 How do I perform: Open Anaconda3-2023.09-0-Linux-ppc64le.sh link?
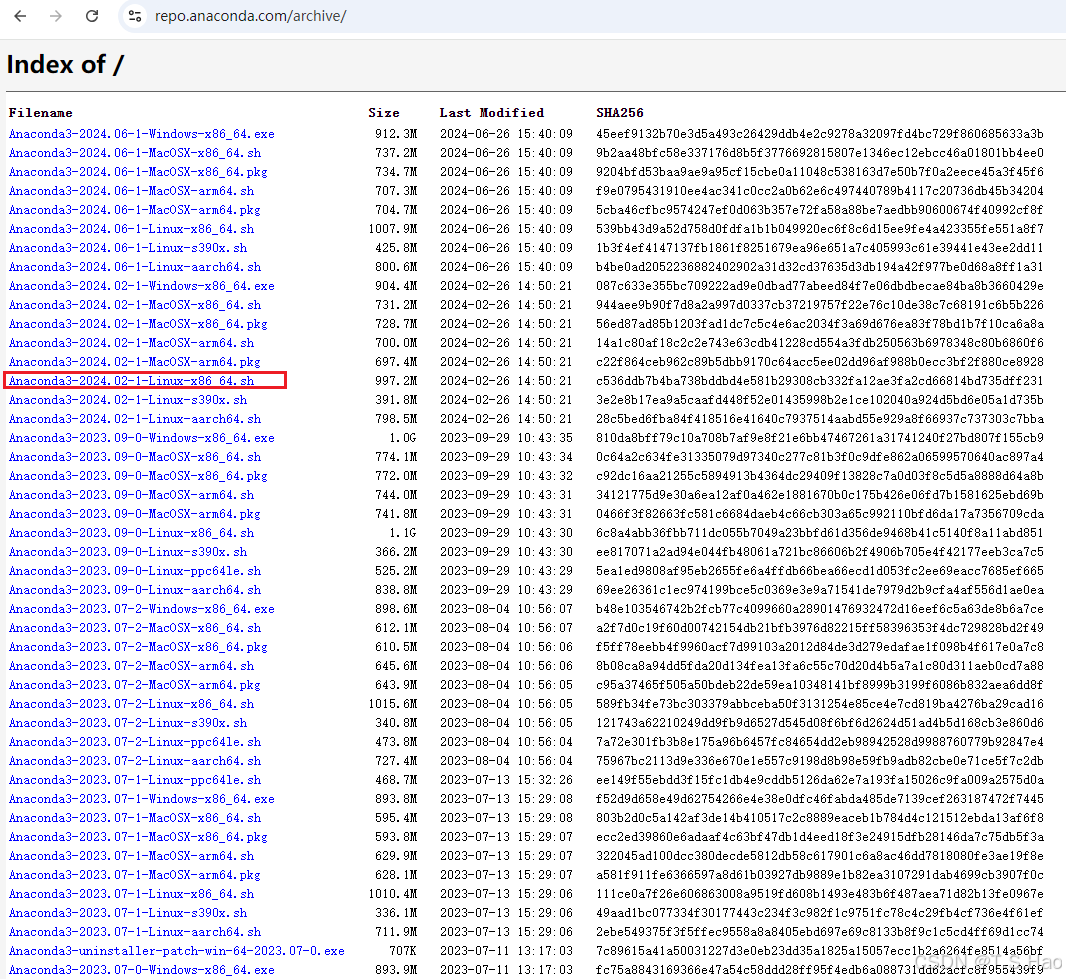tap(135, 572)
